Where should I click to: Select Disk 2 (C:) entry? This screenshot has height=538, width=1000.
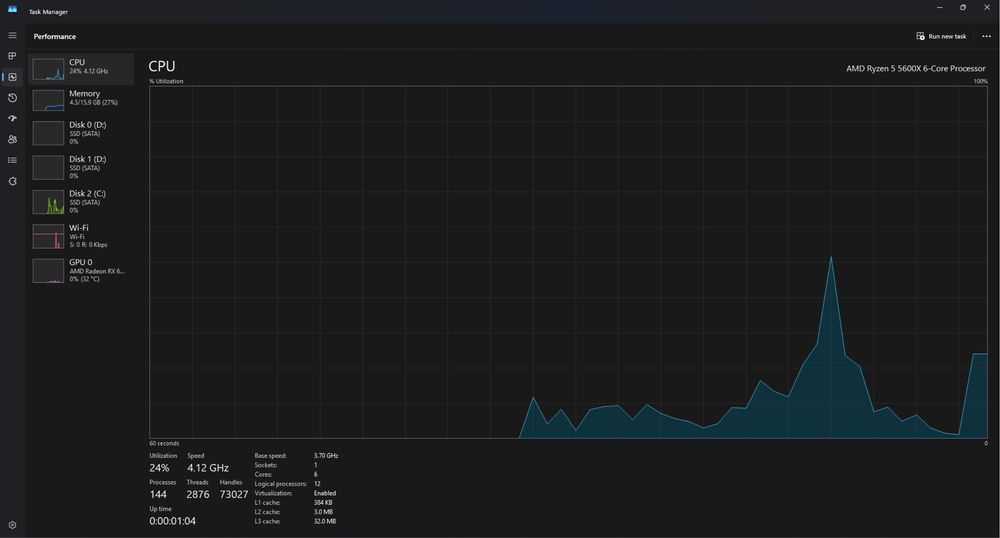point(81,201)
